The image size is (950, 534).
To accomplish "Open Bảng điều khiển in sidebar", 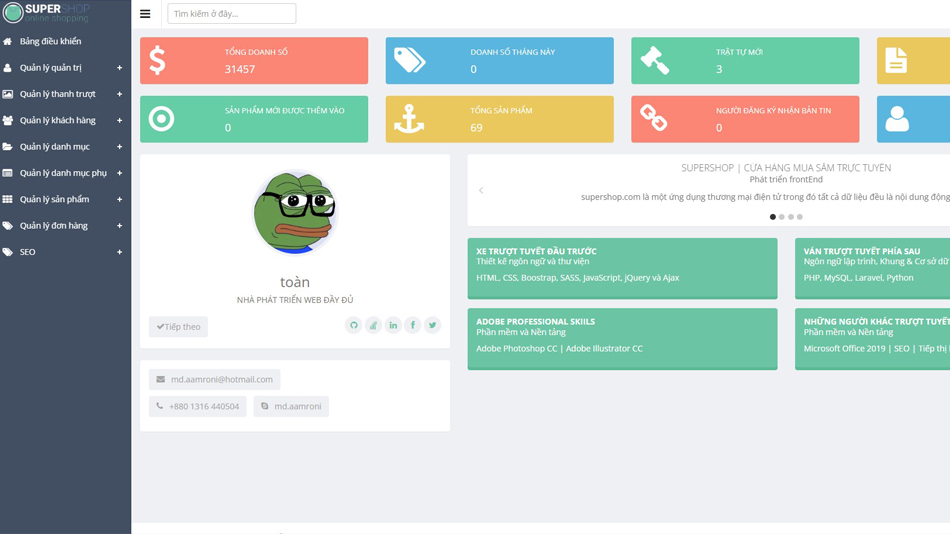I will click(50, 41).
